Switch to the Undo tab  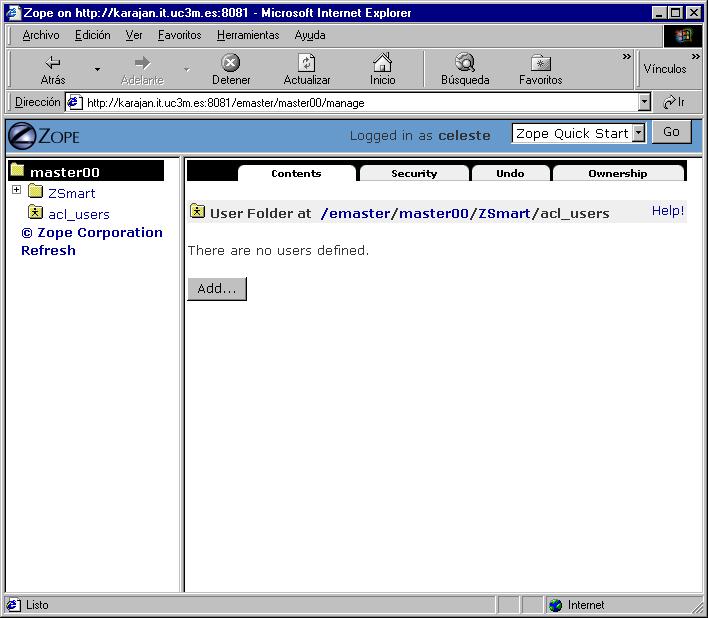(x=510, y=173)
